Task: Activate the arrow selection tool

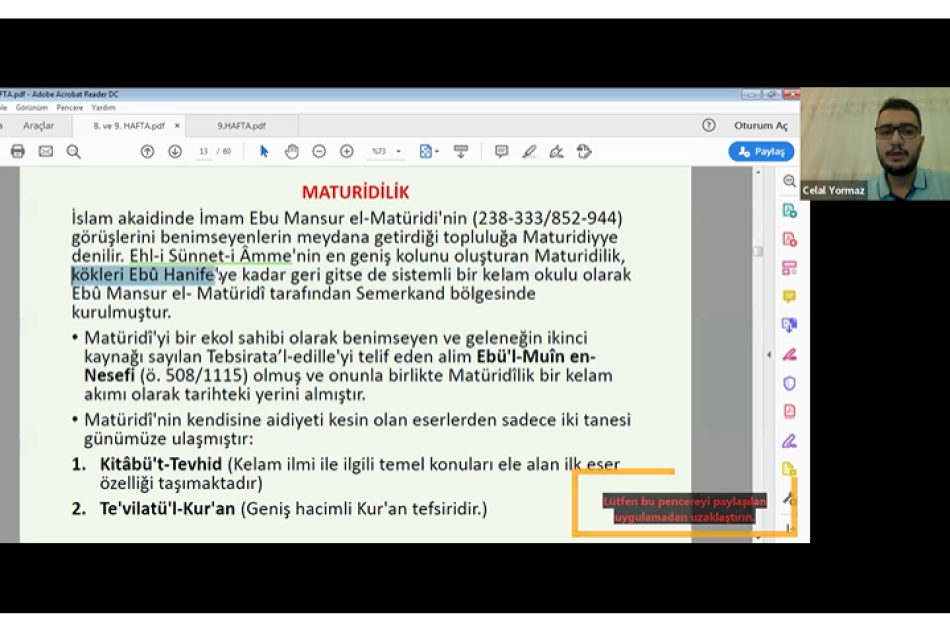Action: [x=263, y=151]
